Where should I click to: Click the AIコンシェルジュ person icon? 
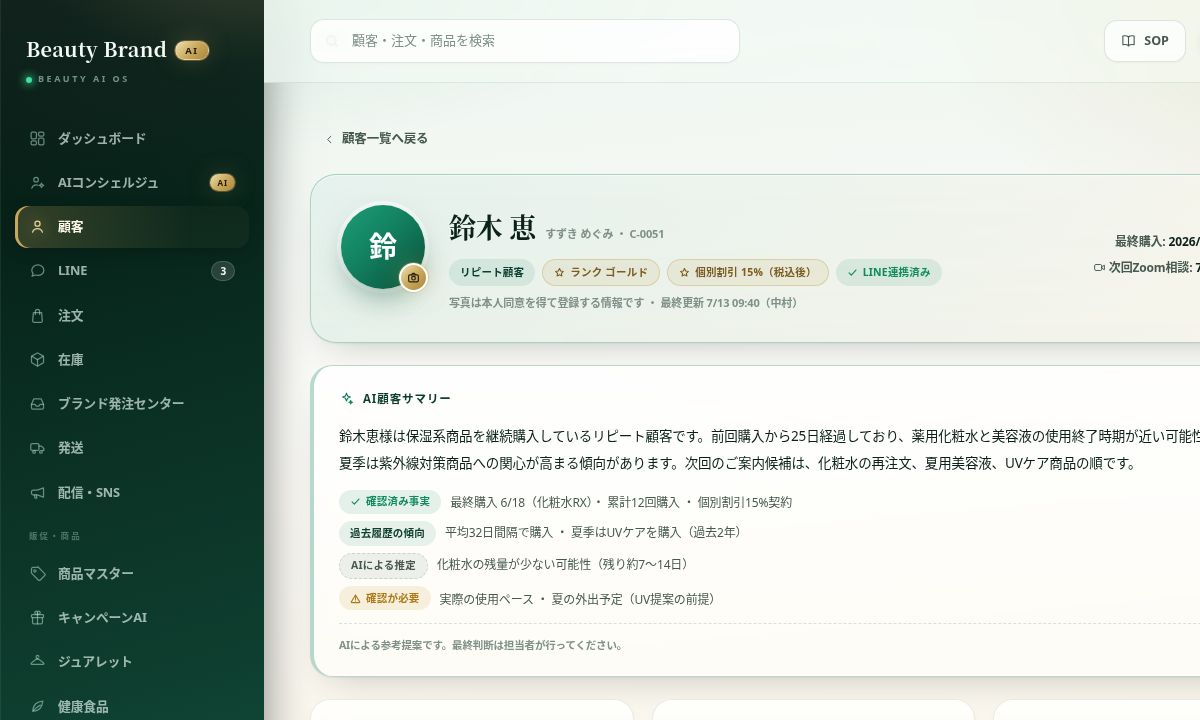38,183
